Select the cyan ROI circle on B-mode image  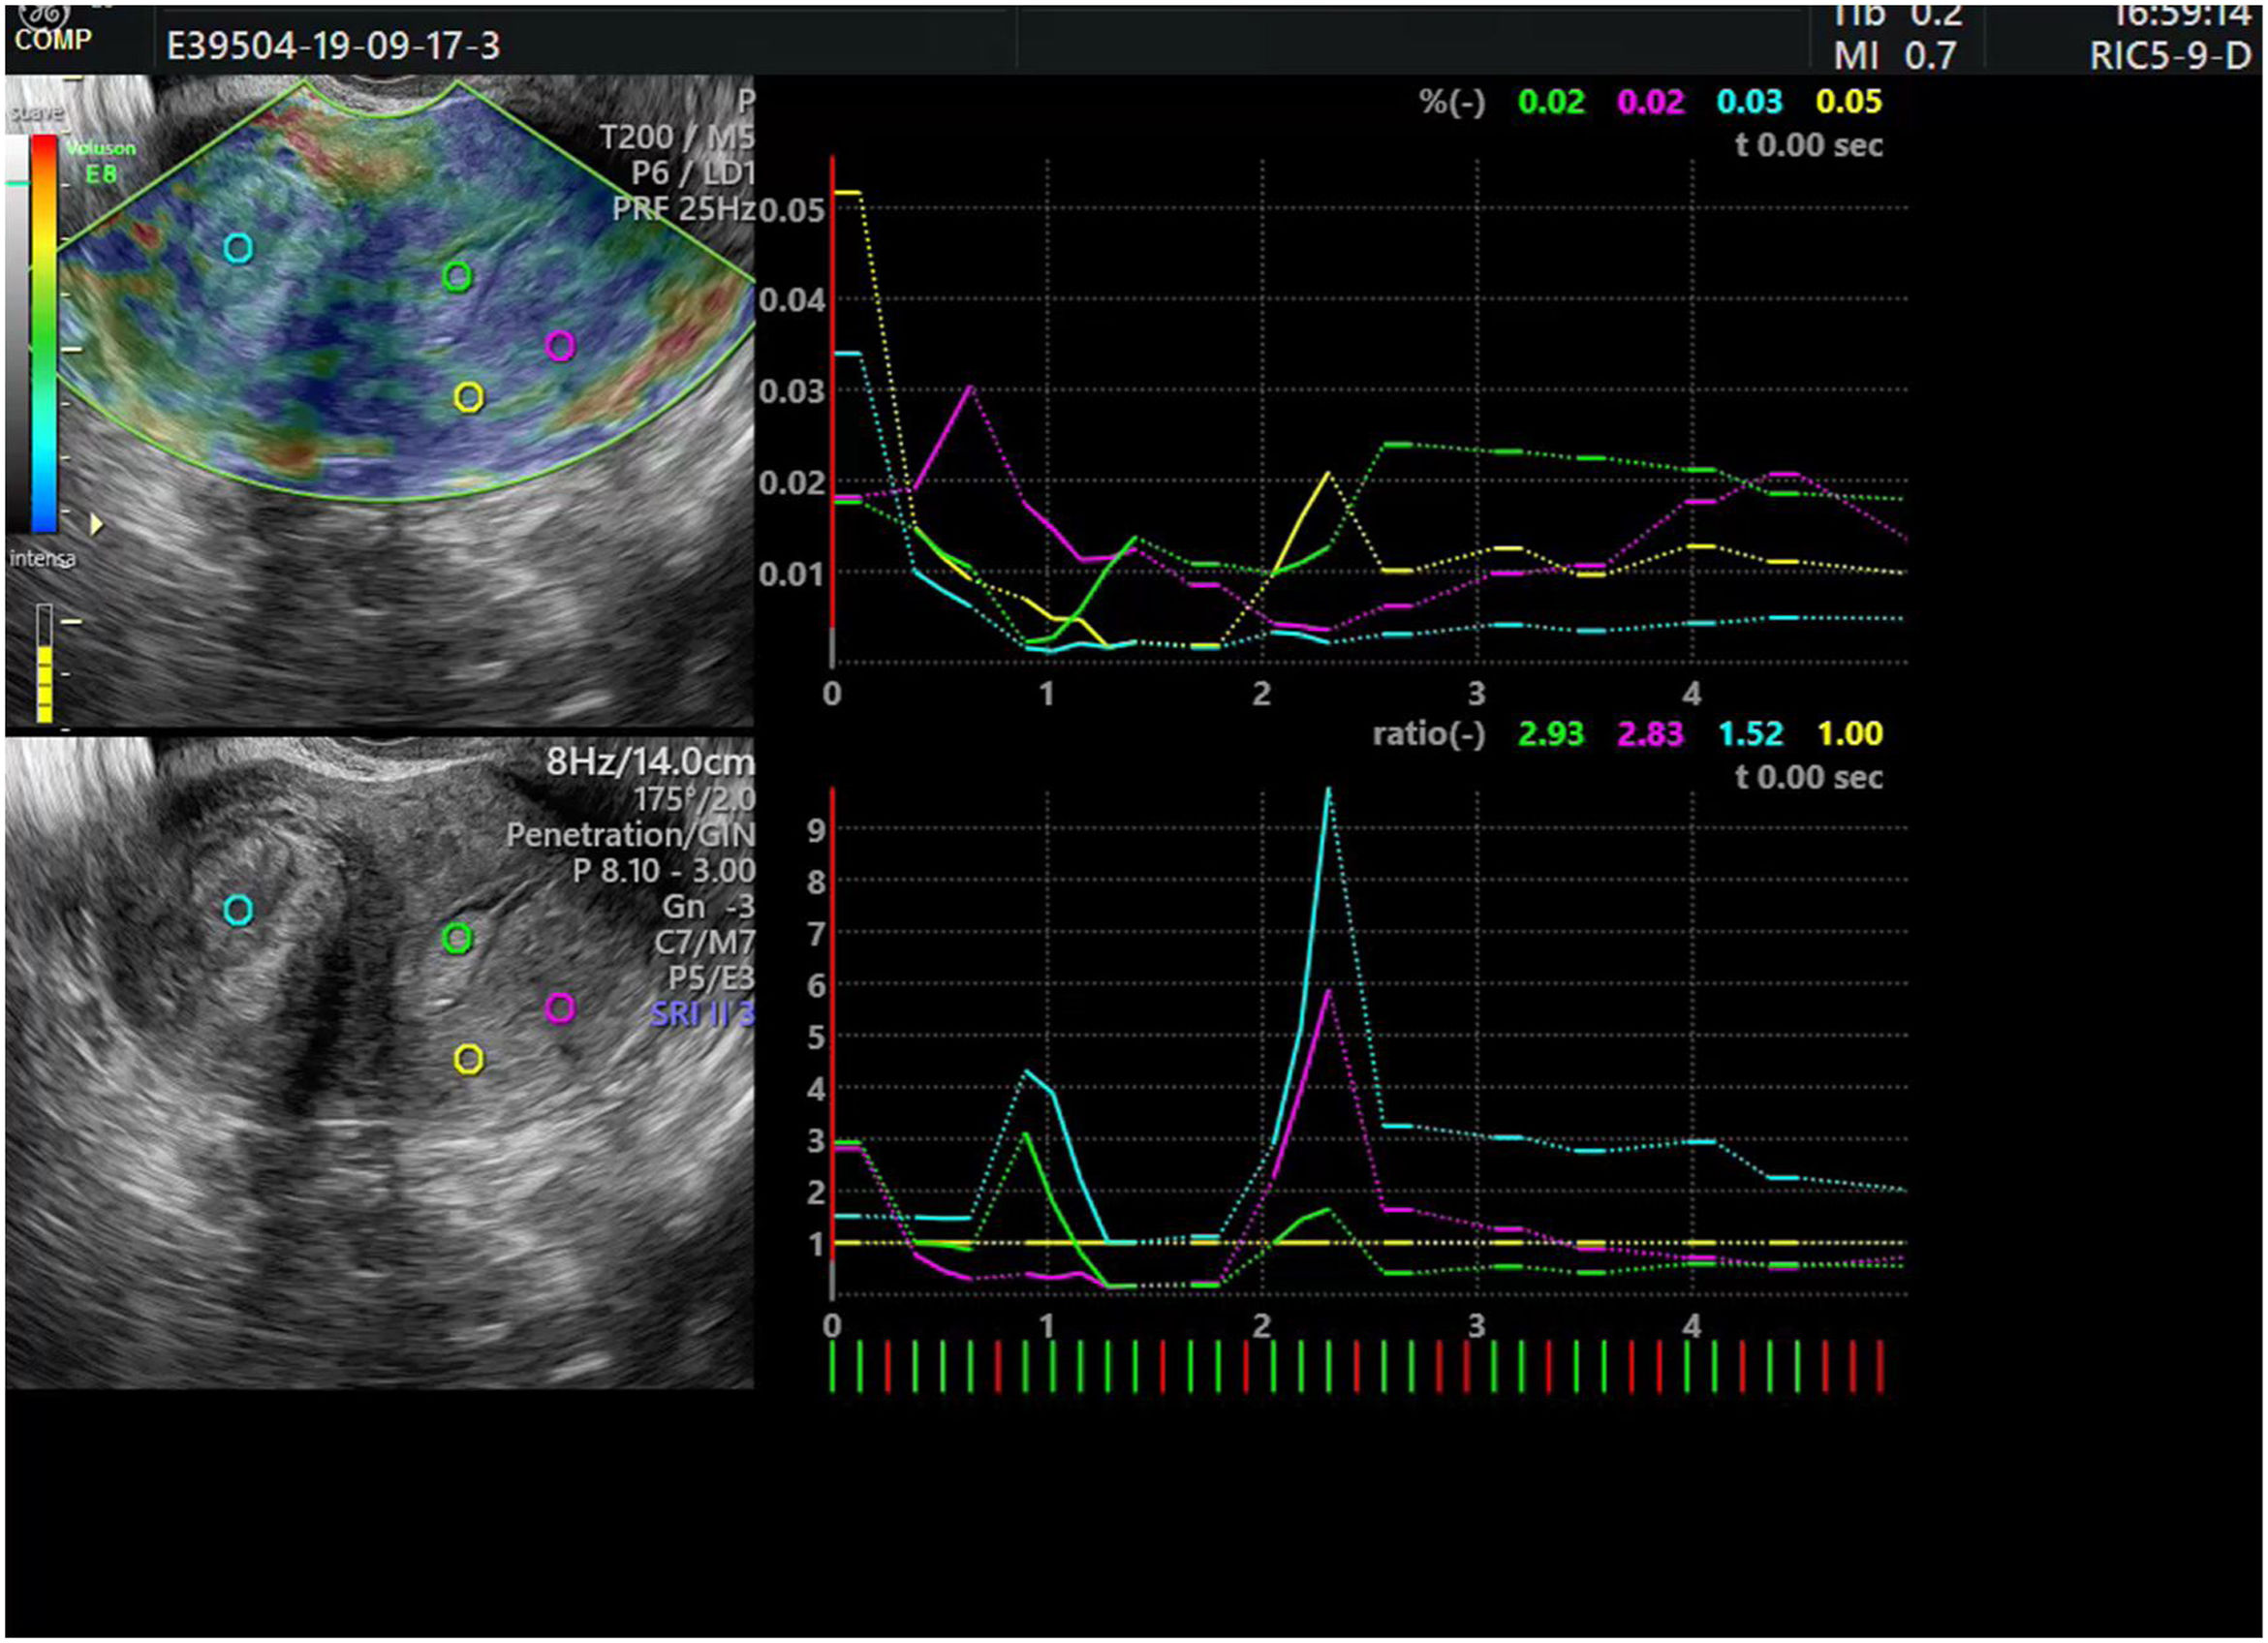tap(238, 910)
